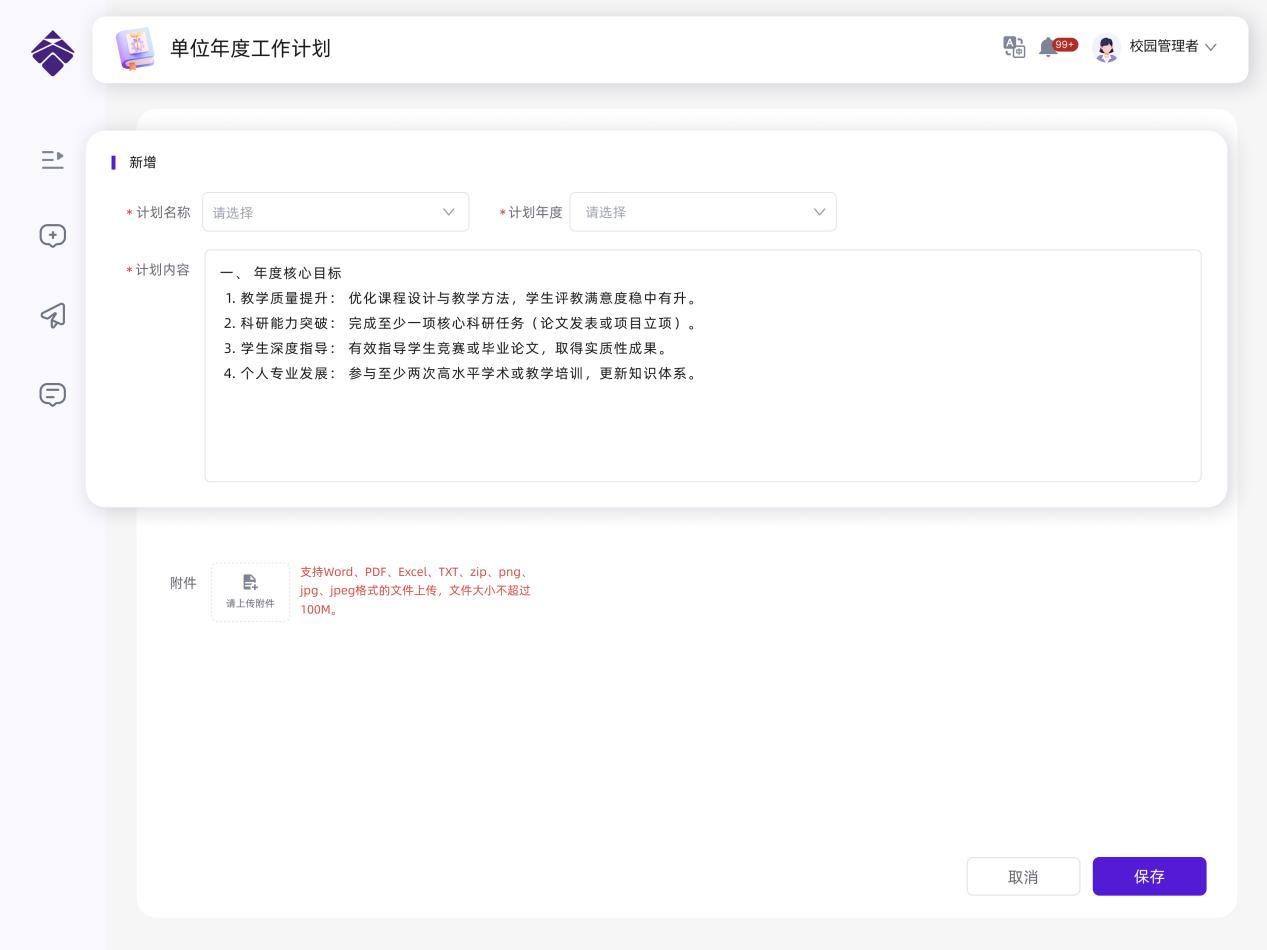Click the sidebar message lines icon
Viewport: 1267px width, 950px height.
[x=52, y=395]
